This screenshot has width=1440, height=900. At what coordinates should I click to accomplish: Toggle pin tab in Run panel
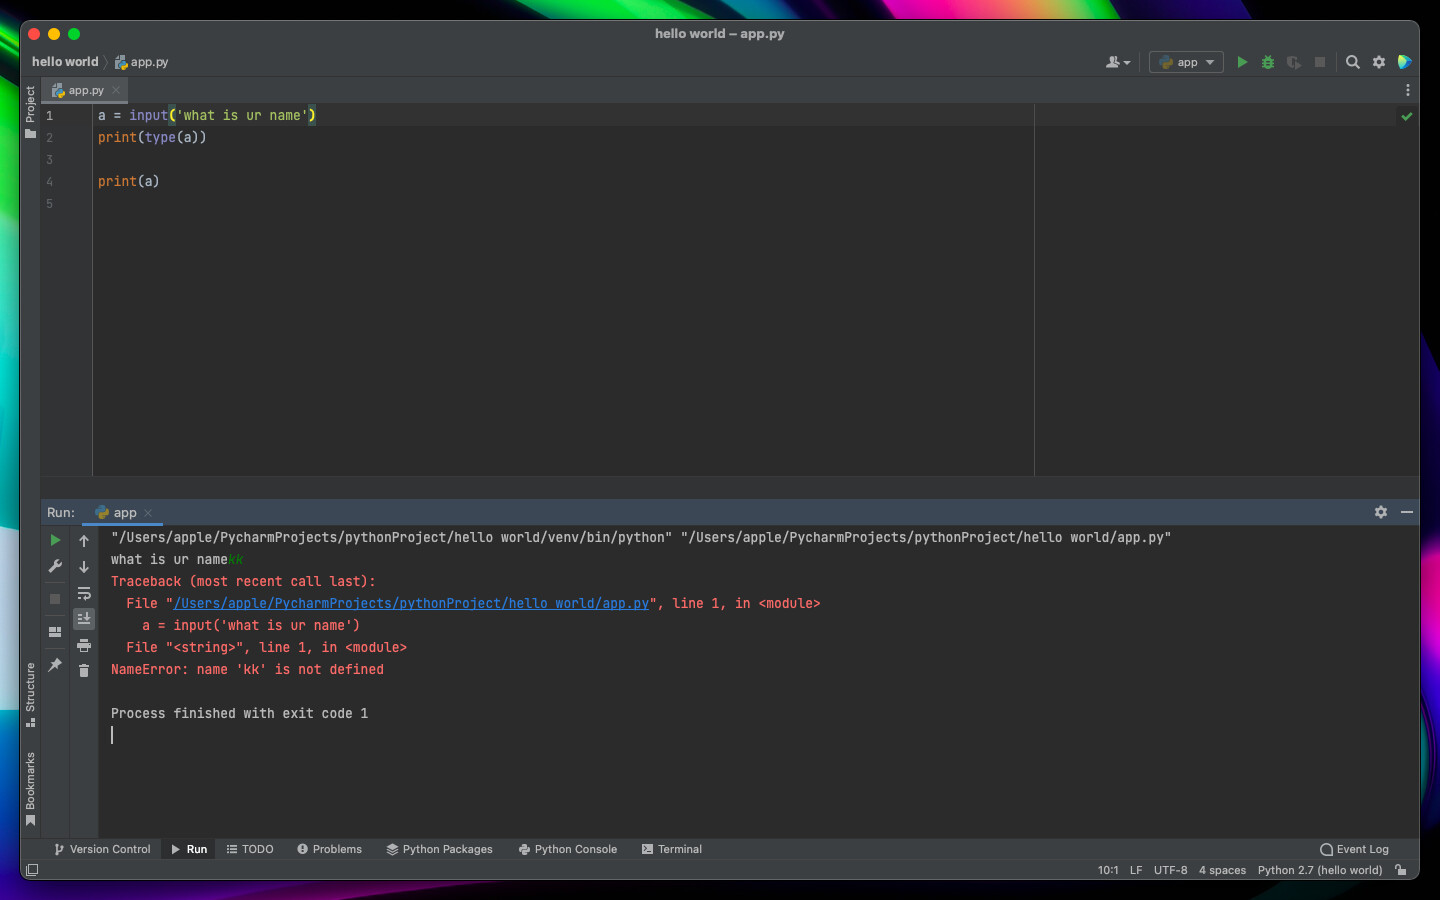coord(55,664)
